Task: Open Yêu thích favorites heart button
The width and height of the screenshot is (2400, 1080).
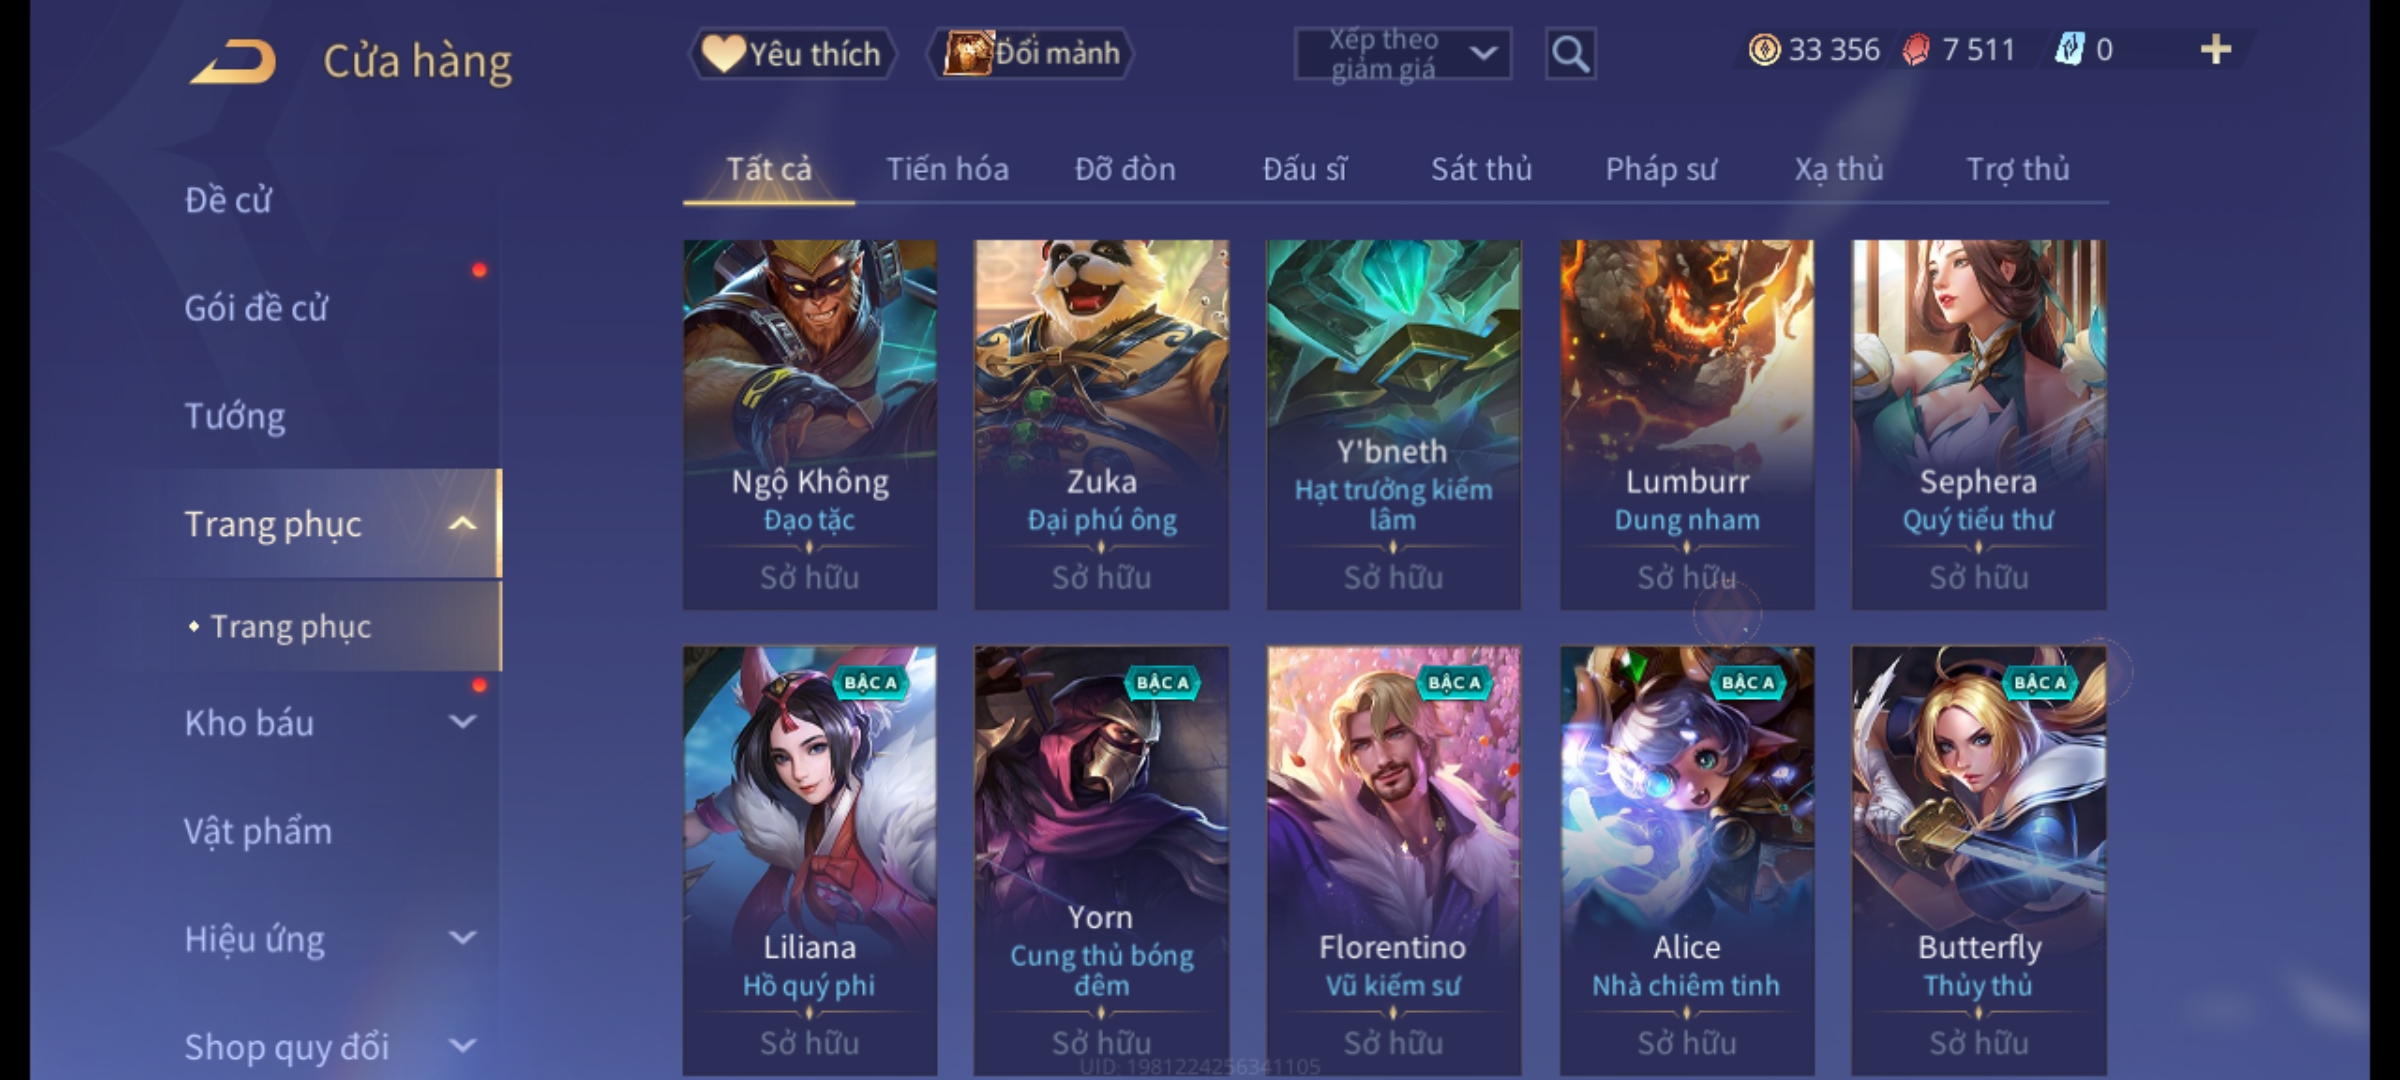Action: (792, 54)
